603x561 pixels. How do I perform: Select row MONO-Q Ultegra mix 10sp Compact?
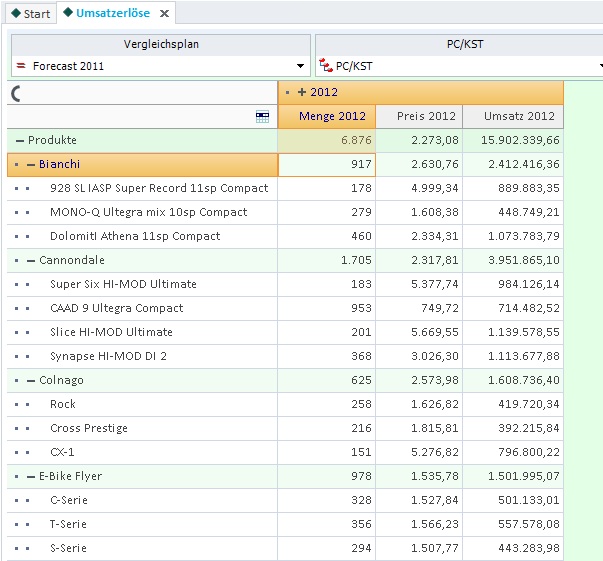coord(142,212)
